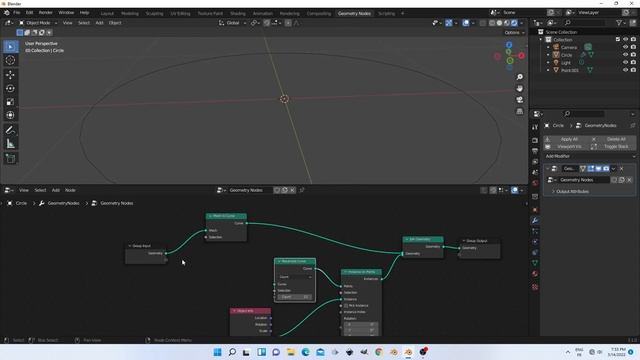Select the Add Cube tool
The width and height of the screenshot is (640, 360).
[10, 158]
